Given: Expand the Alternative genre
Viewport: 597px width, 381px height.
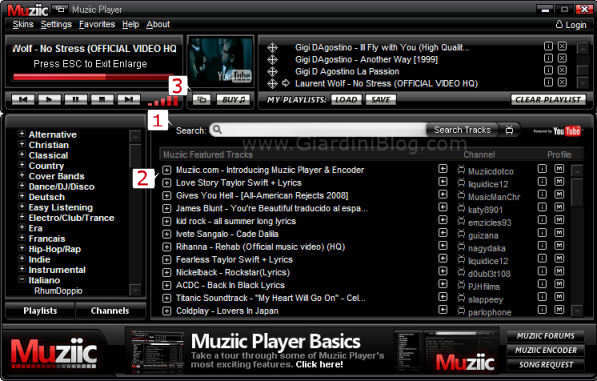Looking at the screenshot, I should click(22, 134).
